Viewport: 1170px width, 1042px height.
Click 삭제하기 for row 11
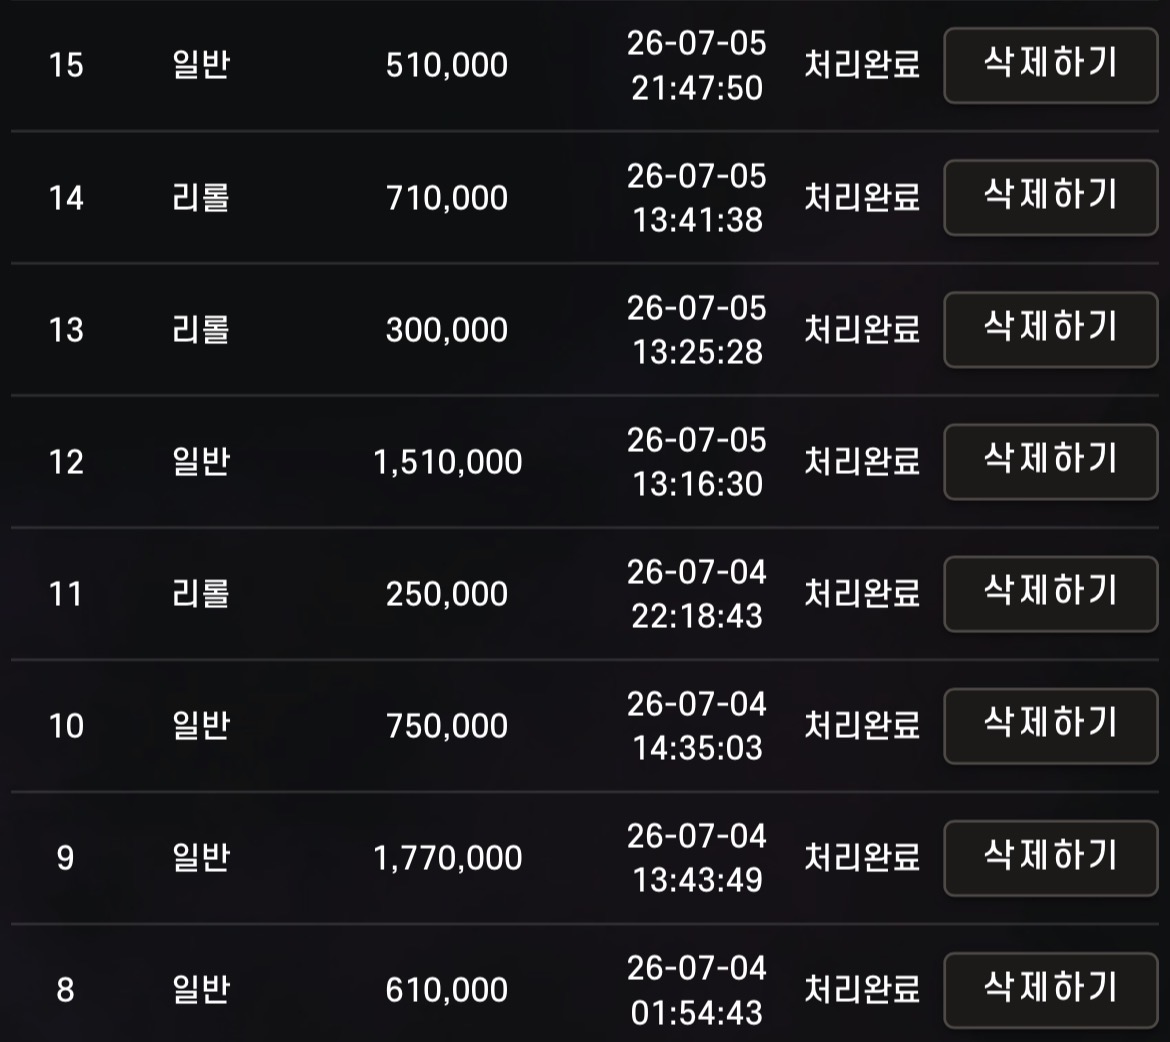pyautogui.click(x=1051, y=593)
